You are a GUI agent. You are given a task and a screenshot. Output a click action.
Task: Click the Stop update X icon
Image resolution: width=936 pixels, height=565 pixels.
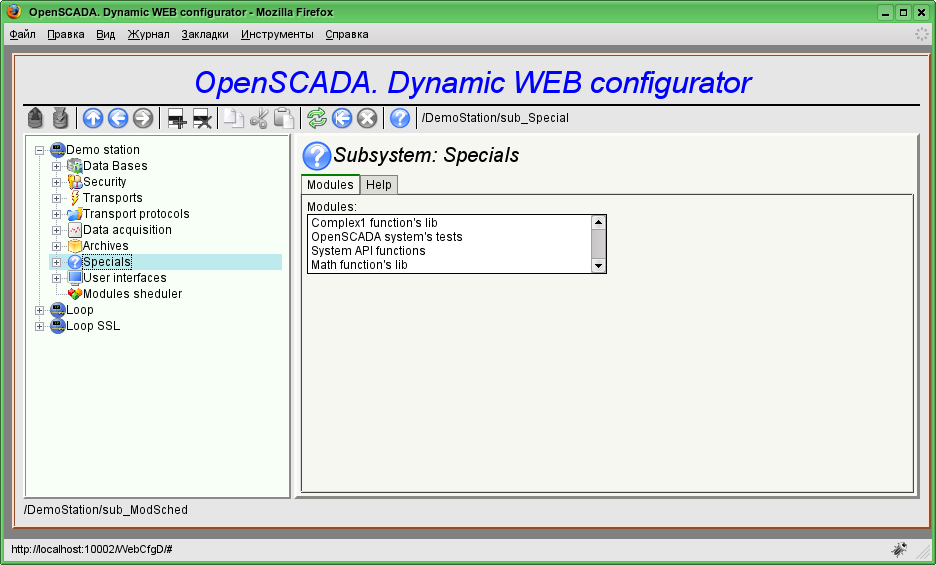click(367, 118)
